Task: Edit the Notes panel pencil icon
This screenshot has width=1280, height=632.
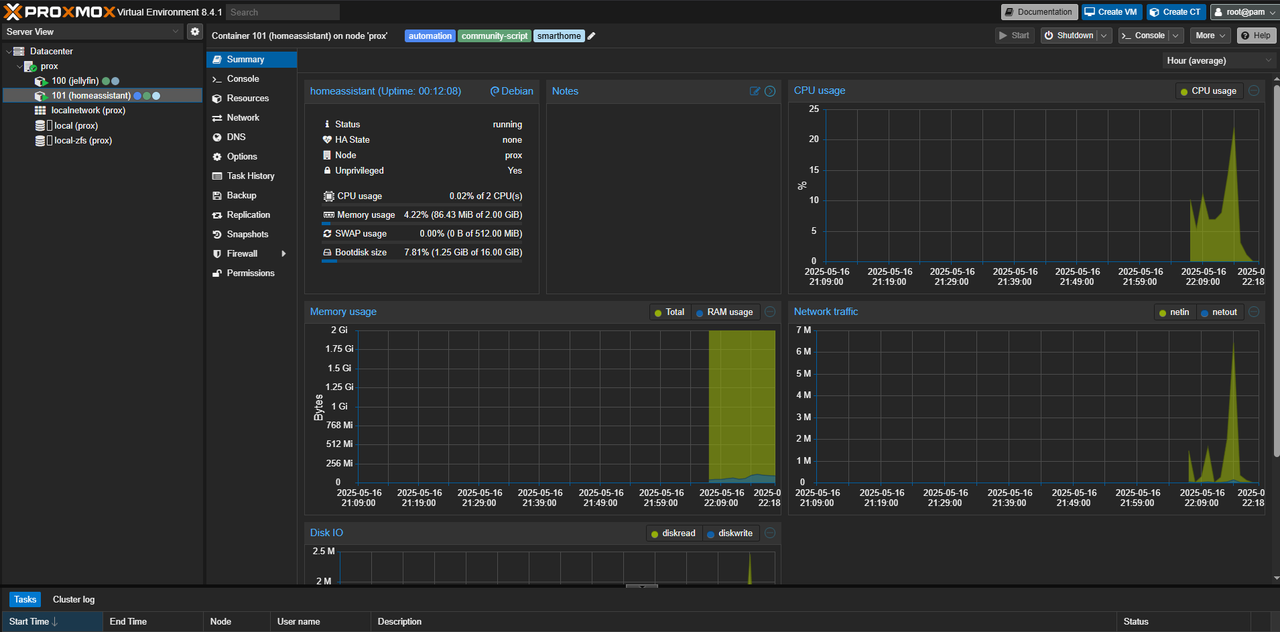Action: click(755, 91)
